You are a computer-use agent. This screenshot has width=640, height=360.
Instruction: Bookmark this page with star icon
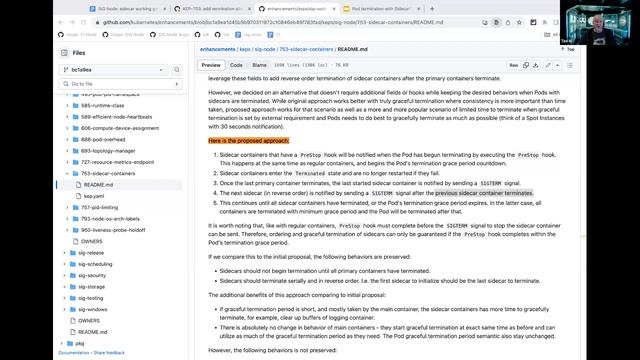pyautogui.click(x=519, y=22)
